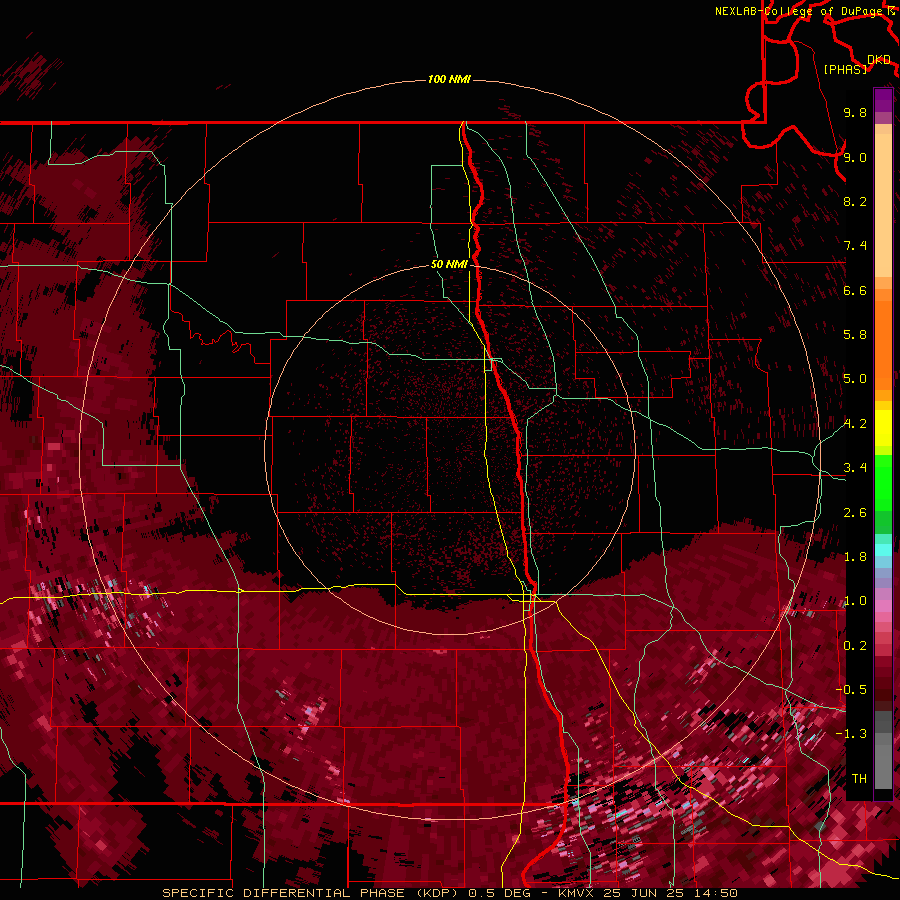900x900 pixels.
Task: Click the 7.4 value on the color scale
Action: tap(855, 246)
